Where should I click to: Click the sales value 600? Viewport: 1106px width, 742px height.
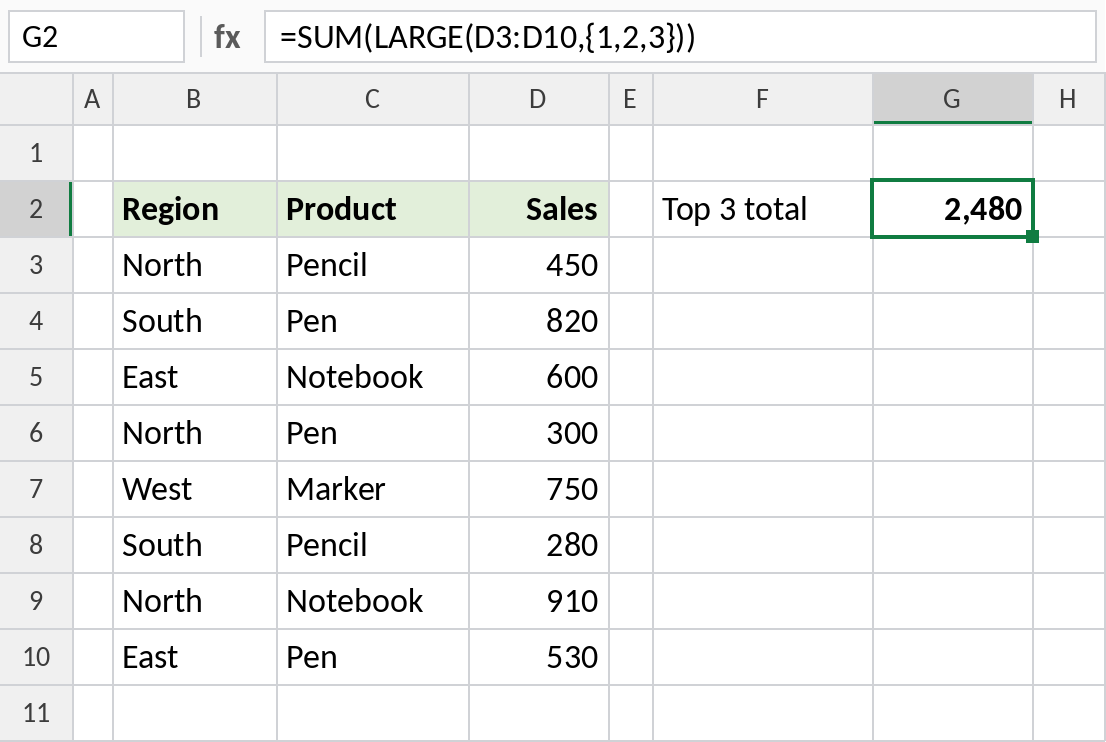[539, 377]
